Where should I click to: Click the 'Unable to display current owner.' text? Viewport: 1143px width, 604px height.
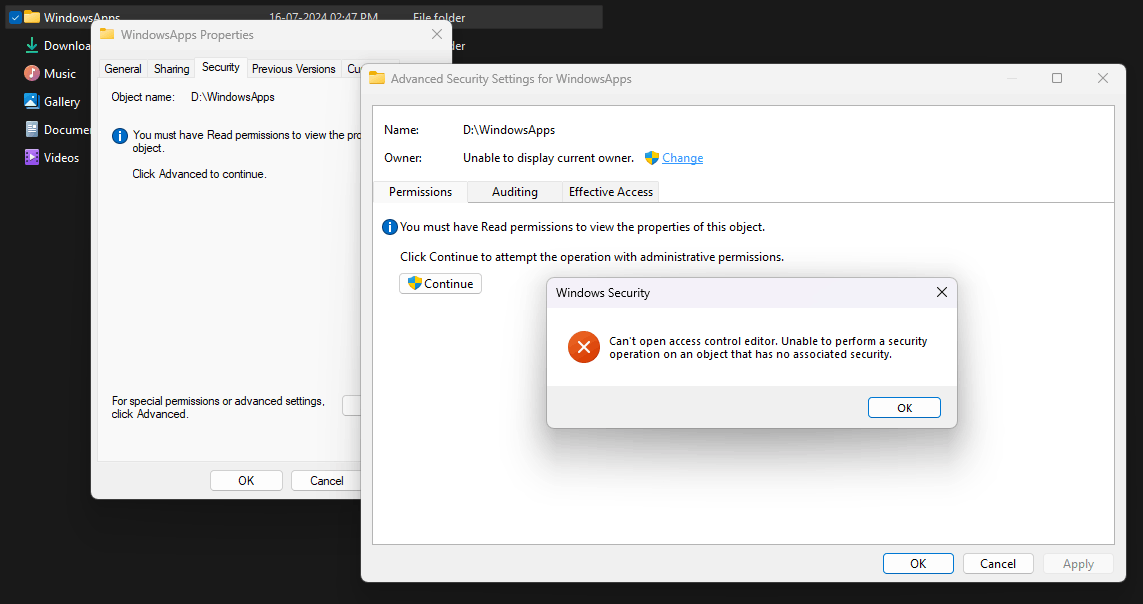(x=548, y=157)
